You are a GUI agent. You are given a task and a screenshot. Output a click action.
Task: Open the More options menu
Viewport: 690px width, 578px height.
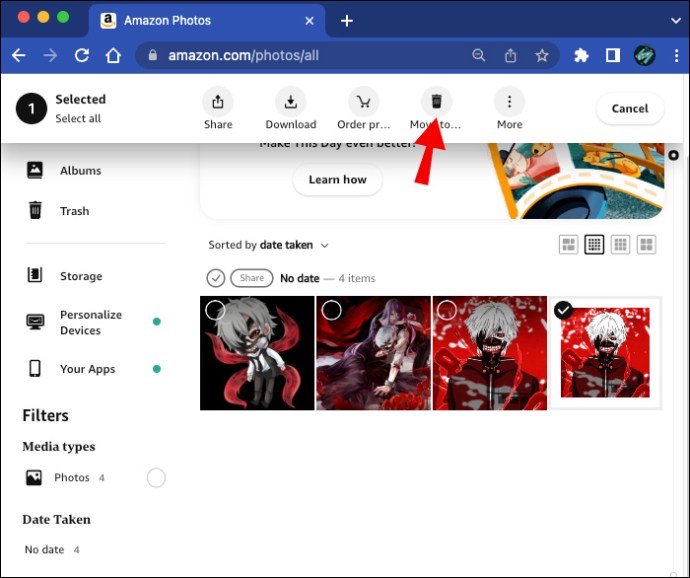pyautogui.click(x=509, y=101)
